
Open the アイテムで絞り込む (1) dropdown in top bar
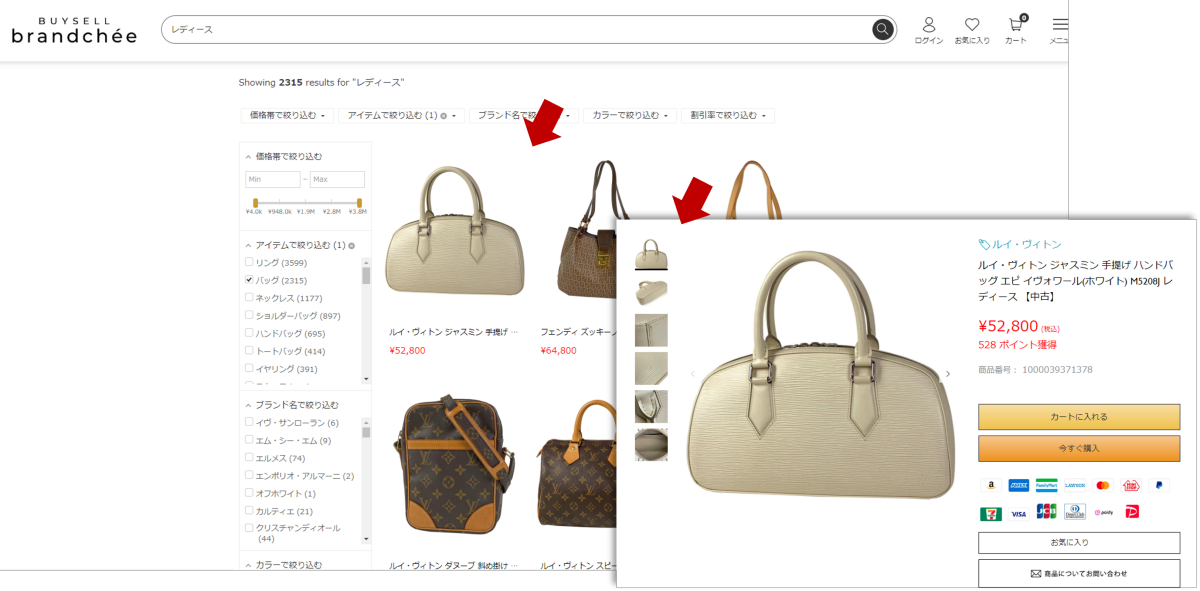click(401, 116)
